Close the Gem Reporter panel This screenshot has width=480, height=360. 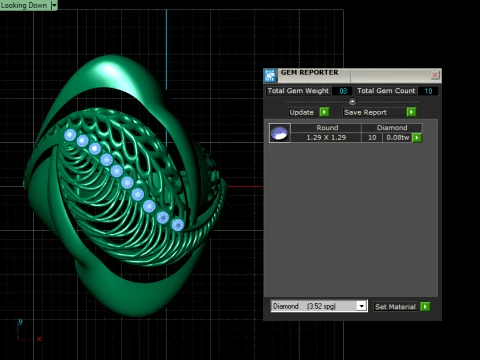click(435, 75)
